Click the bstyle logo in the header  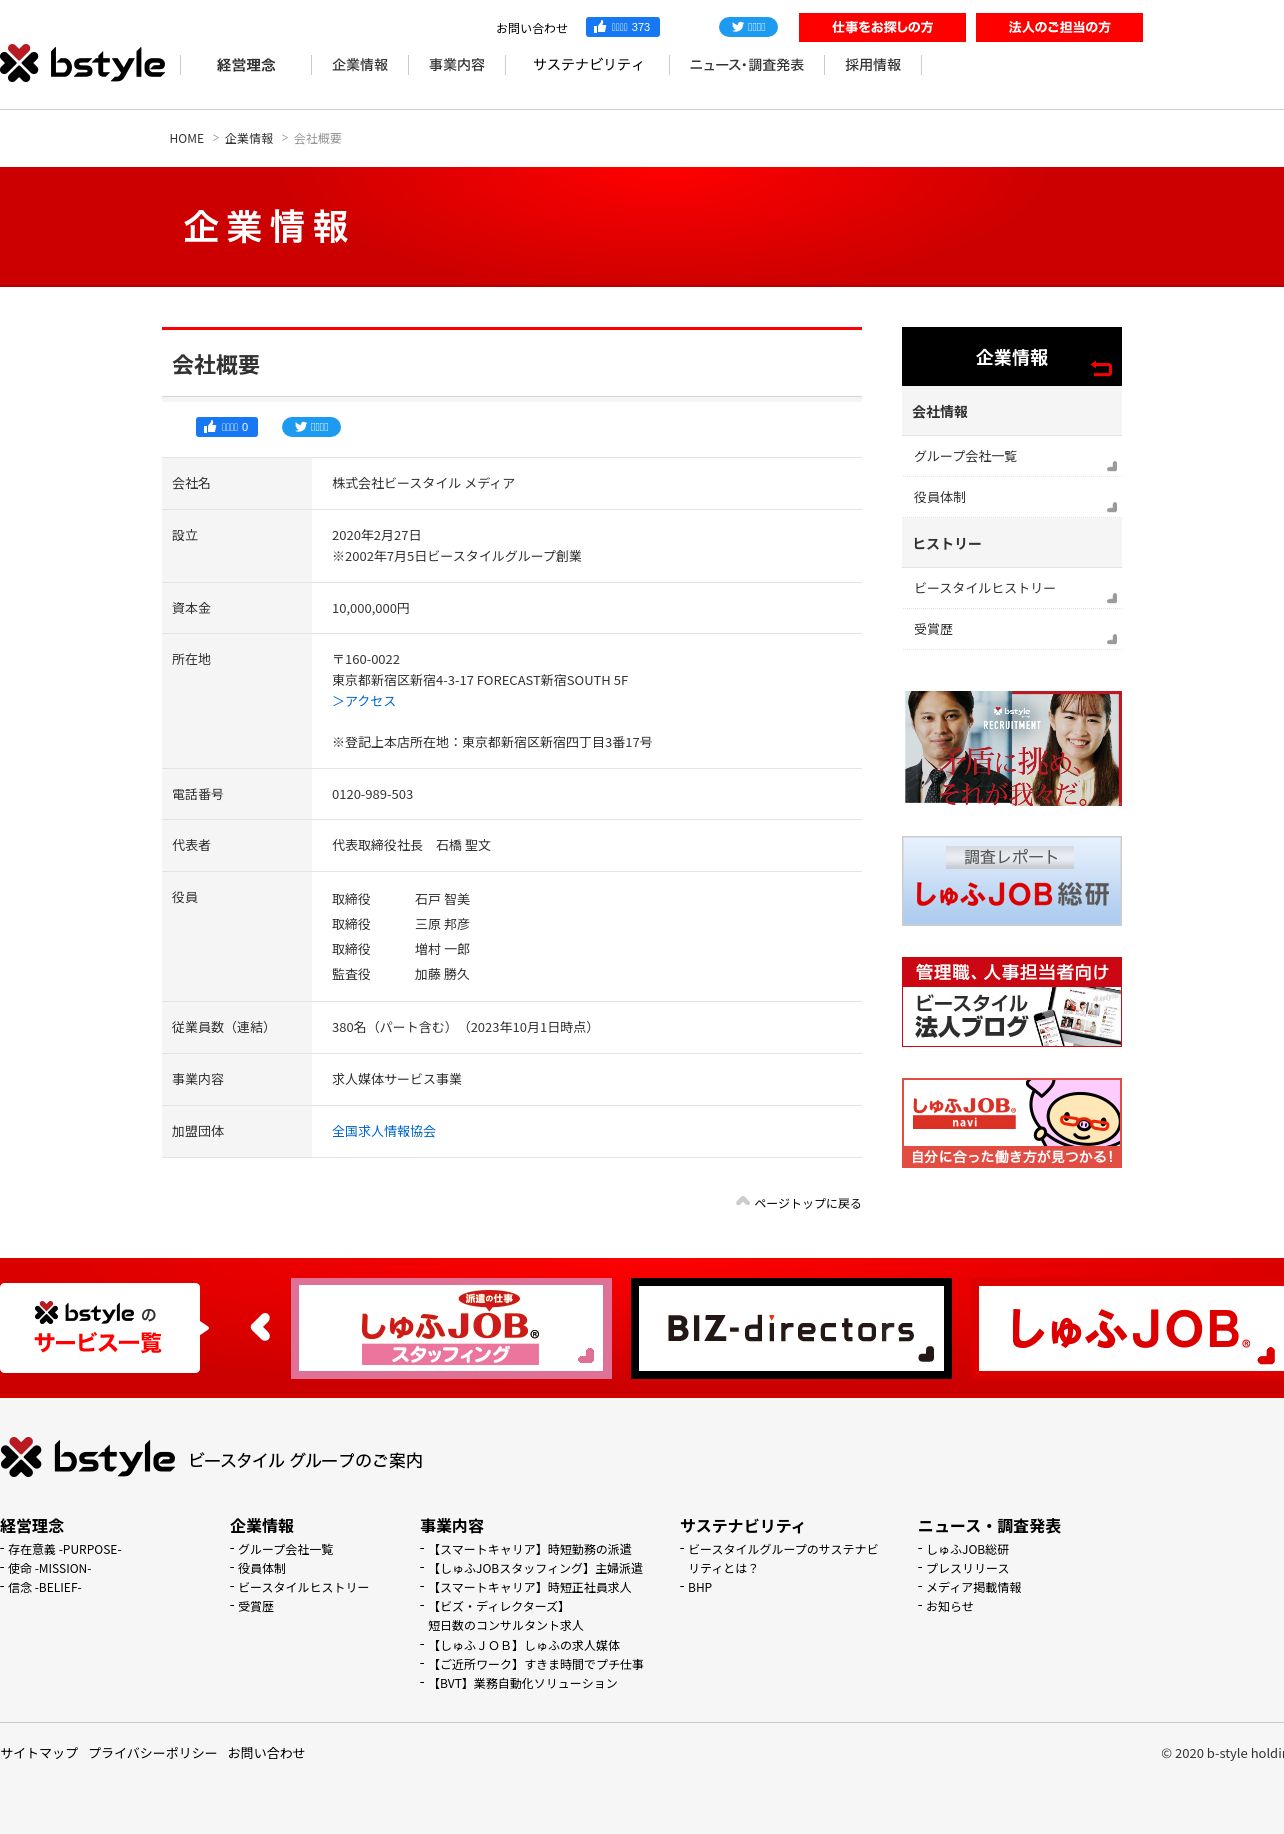coord(83,64)
